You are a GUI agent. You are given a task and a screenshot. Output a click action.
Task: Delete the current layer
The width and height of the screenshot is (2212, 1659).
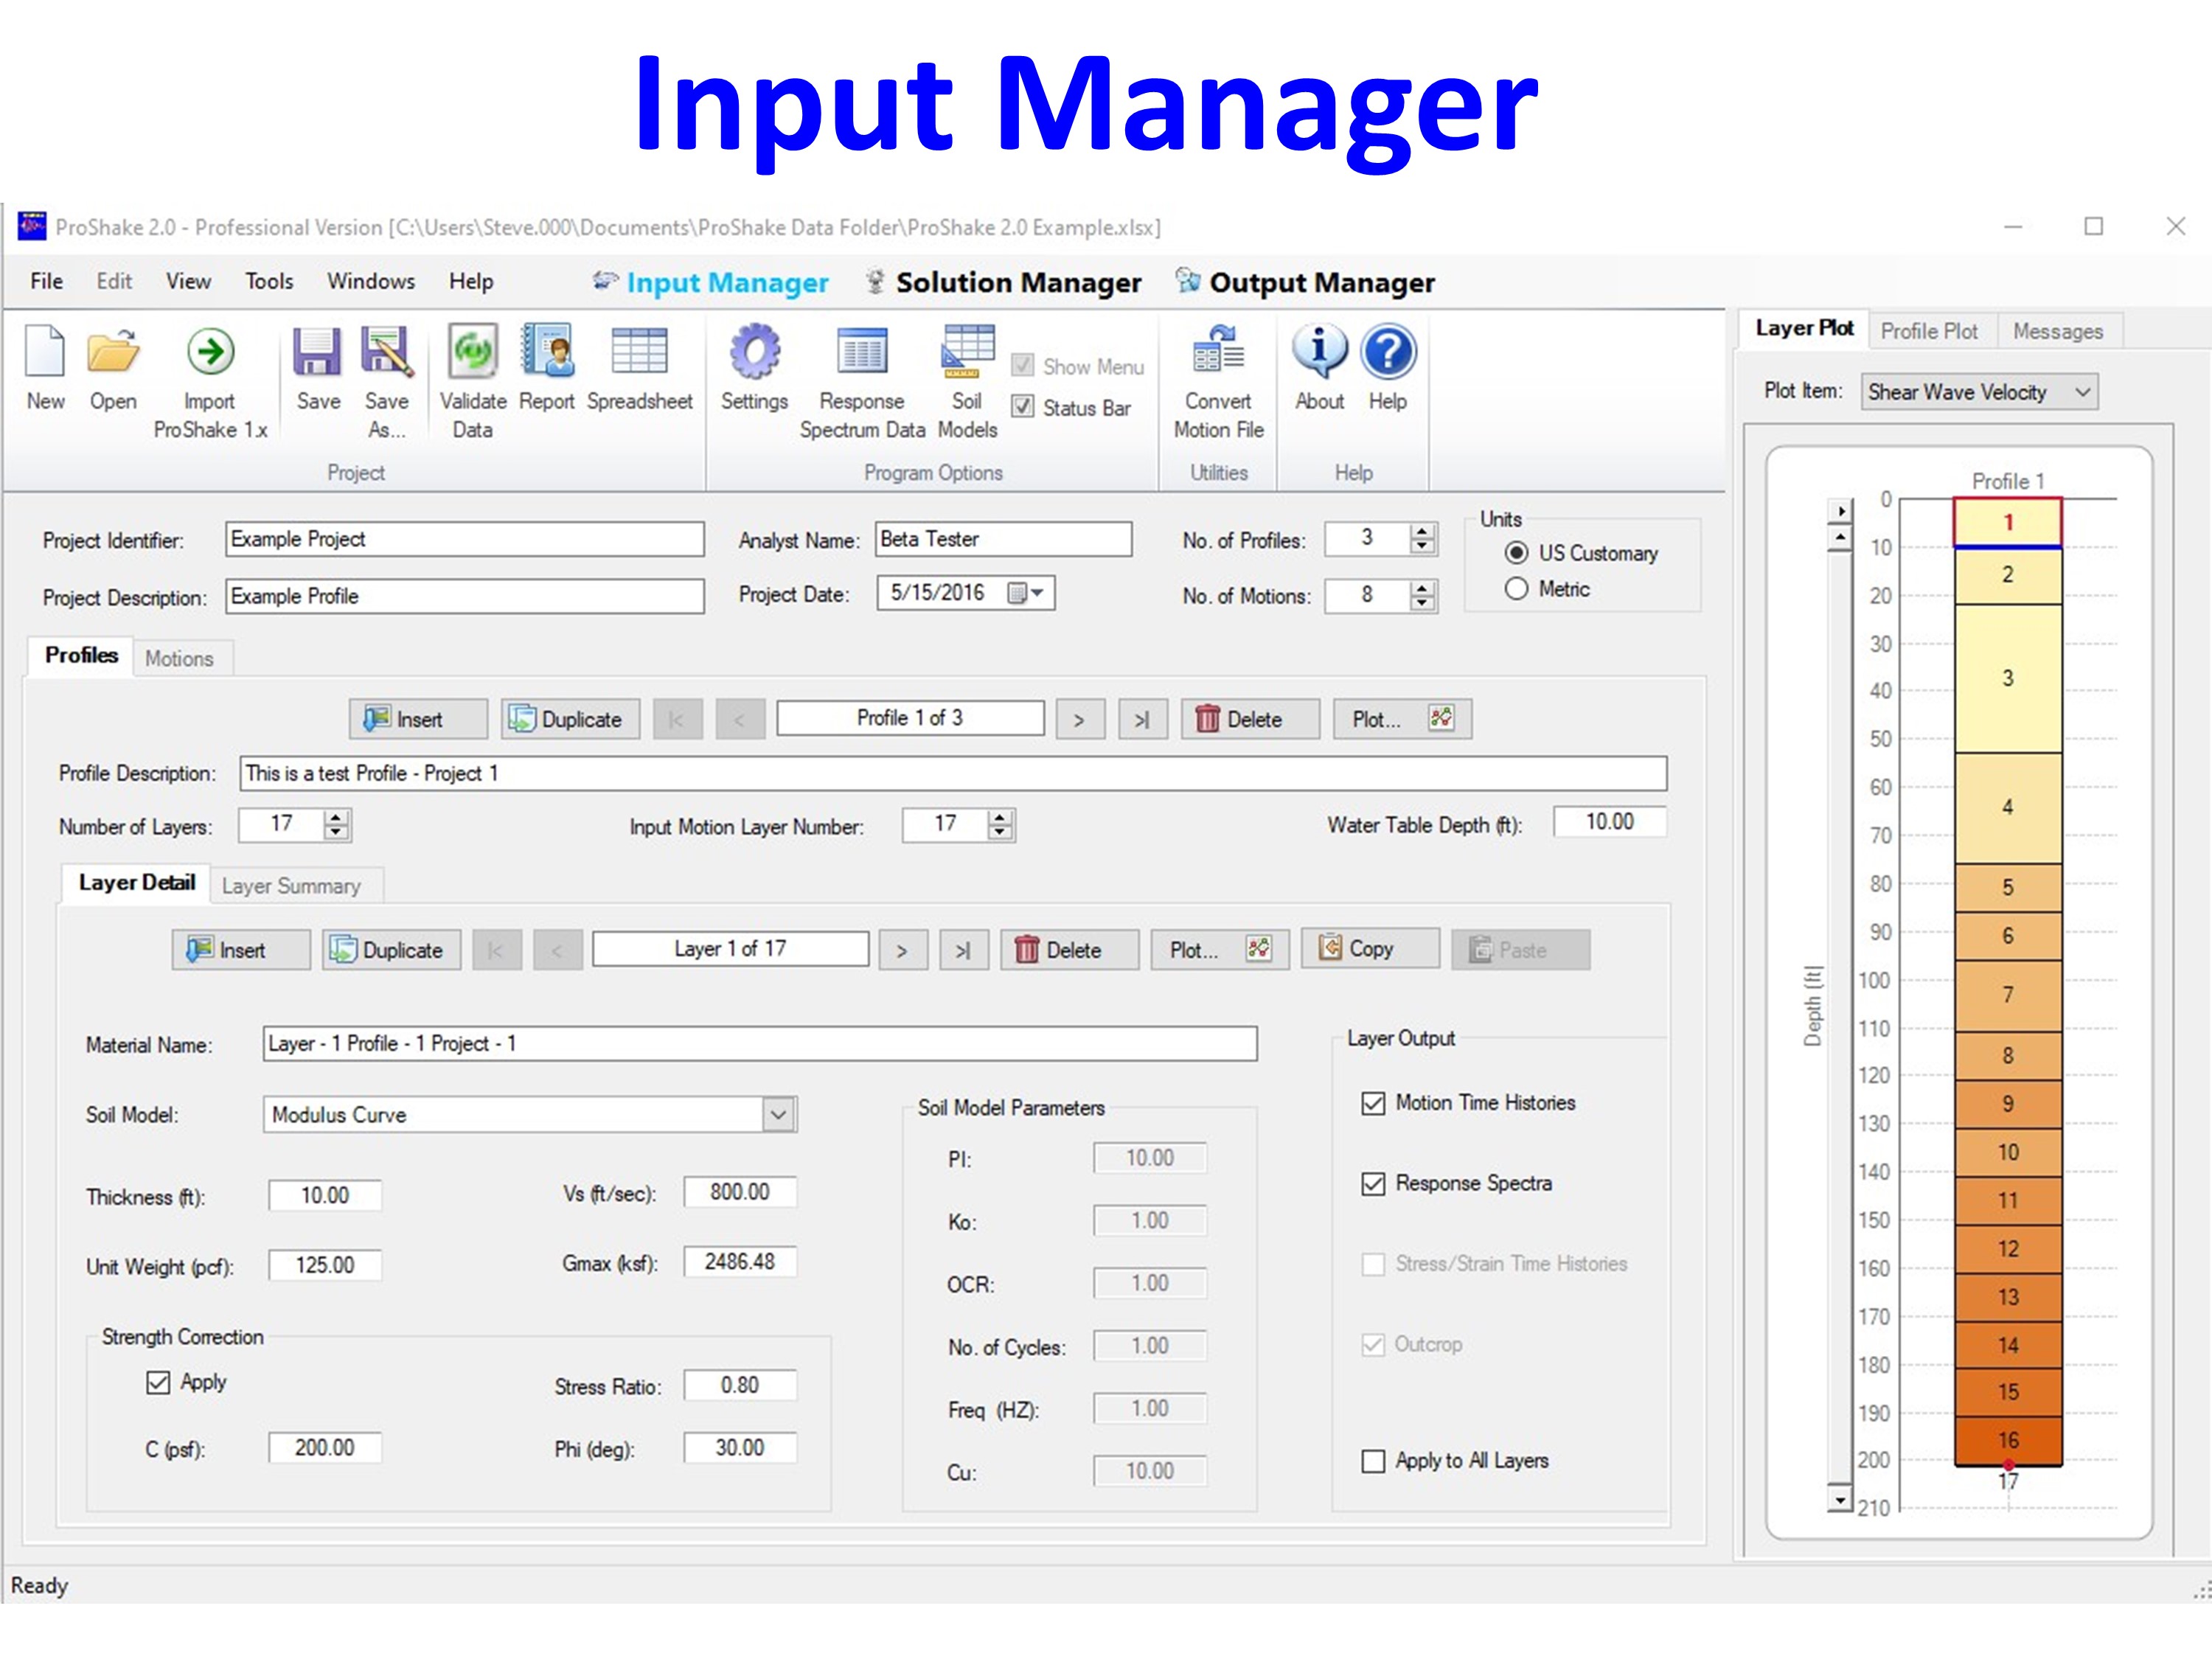[1069, 950]
